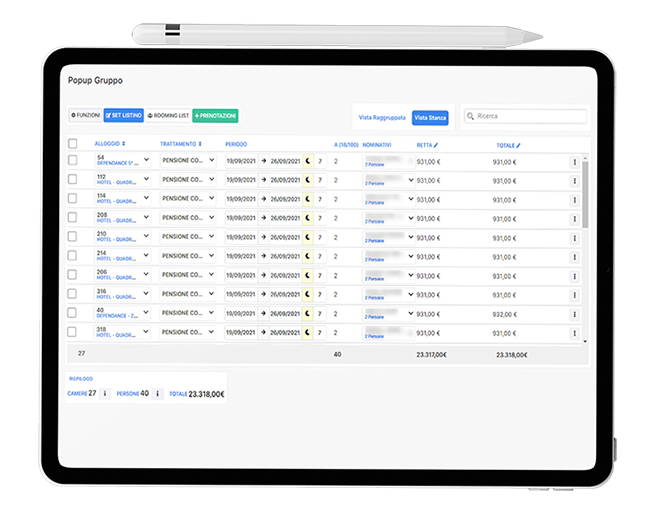This screenshot has width=650, height=507.
Task: Open the Pensione Co... dropdown in room 210 row
Action: (x=188, y=237)
